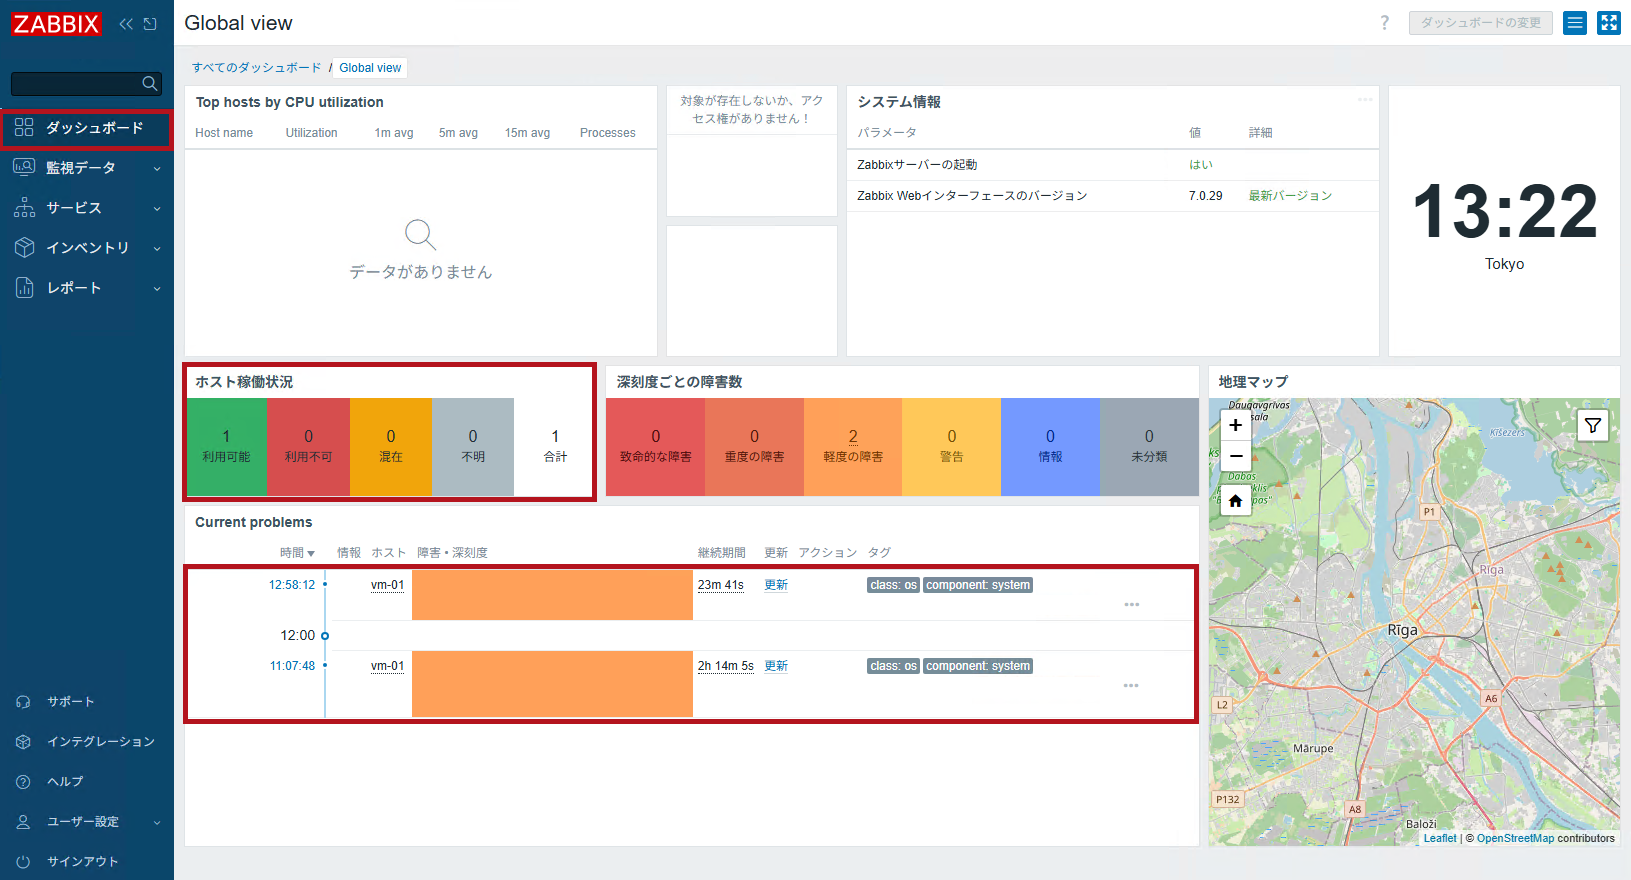Click the 最新バージョン link
Image resolution: width=1631 pixels, height=880 pixels.
tap(1290, 196)
